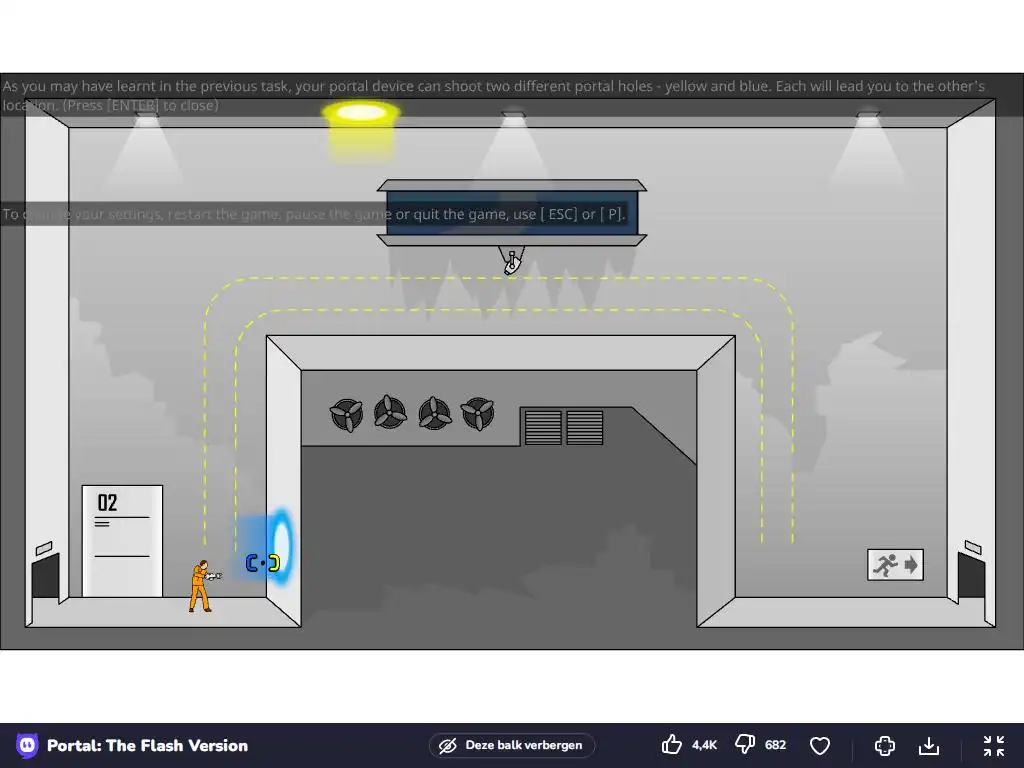The height and width of the screenshot is (768, 1024).
Task: Click the yellow portal on the ceiling
Action: click(360, 113)
